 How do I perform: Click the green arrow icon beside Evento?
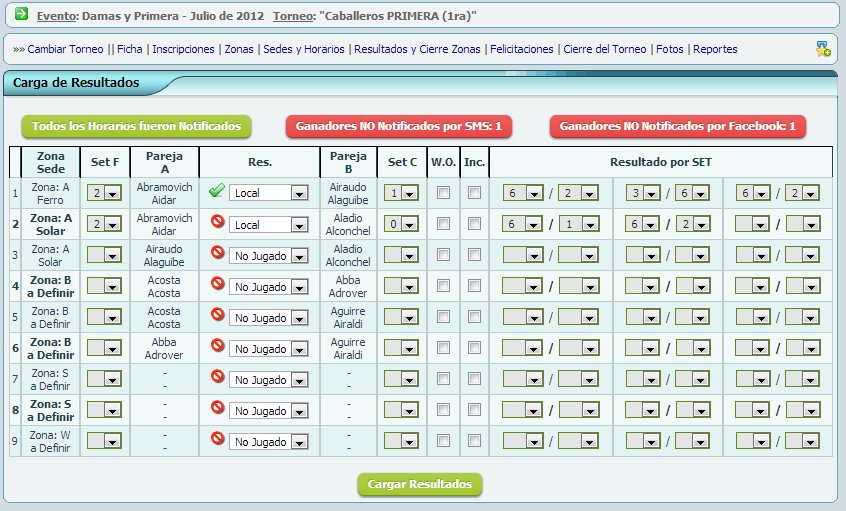(x=21, y=15)
